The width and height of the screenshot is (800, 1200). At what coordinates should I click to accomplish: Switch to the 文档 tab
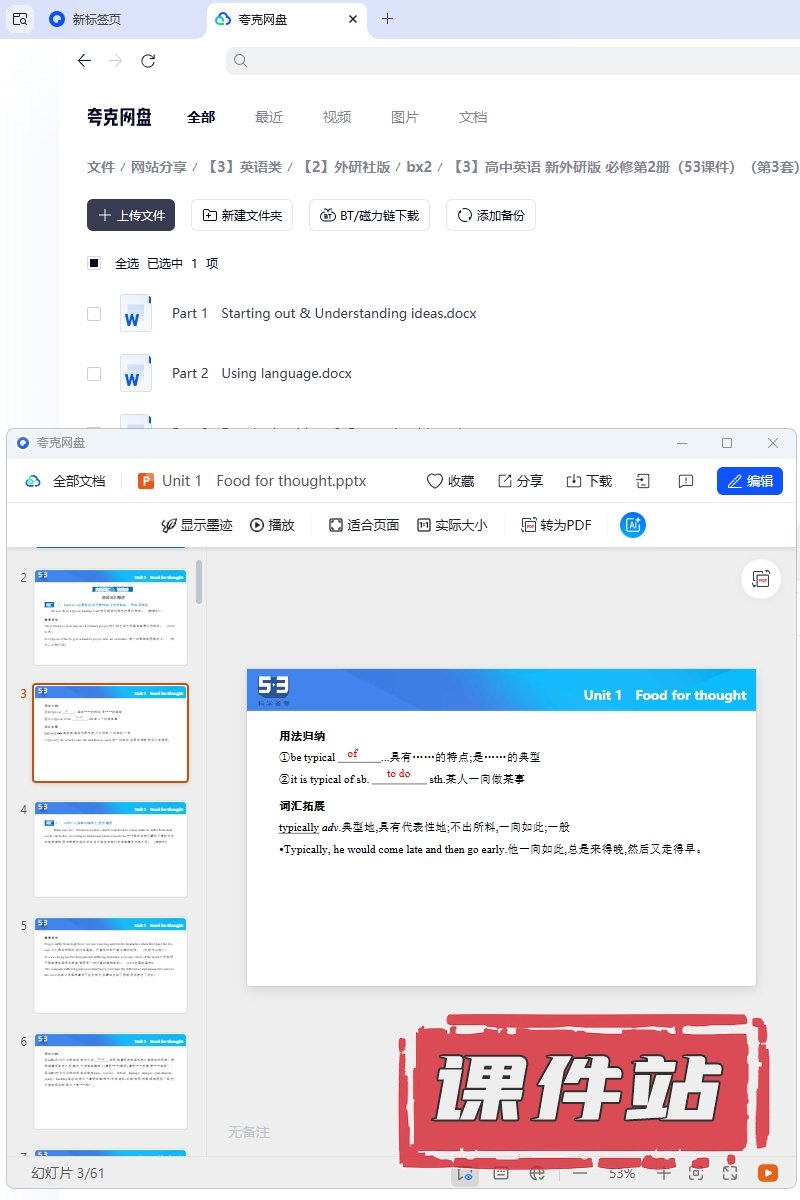pyautogui.click(x=473, y=117)
